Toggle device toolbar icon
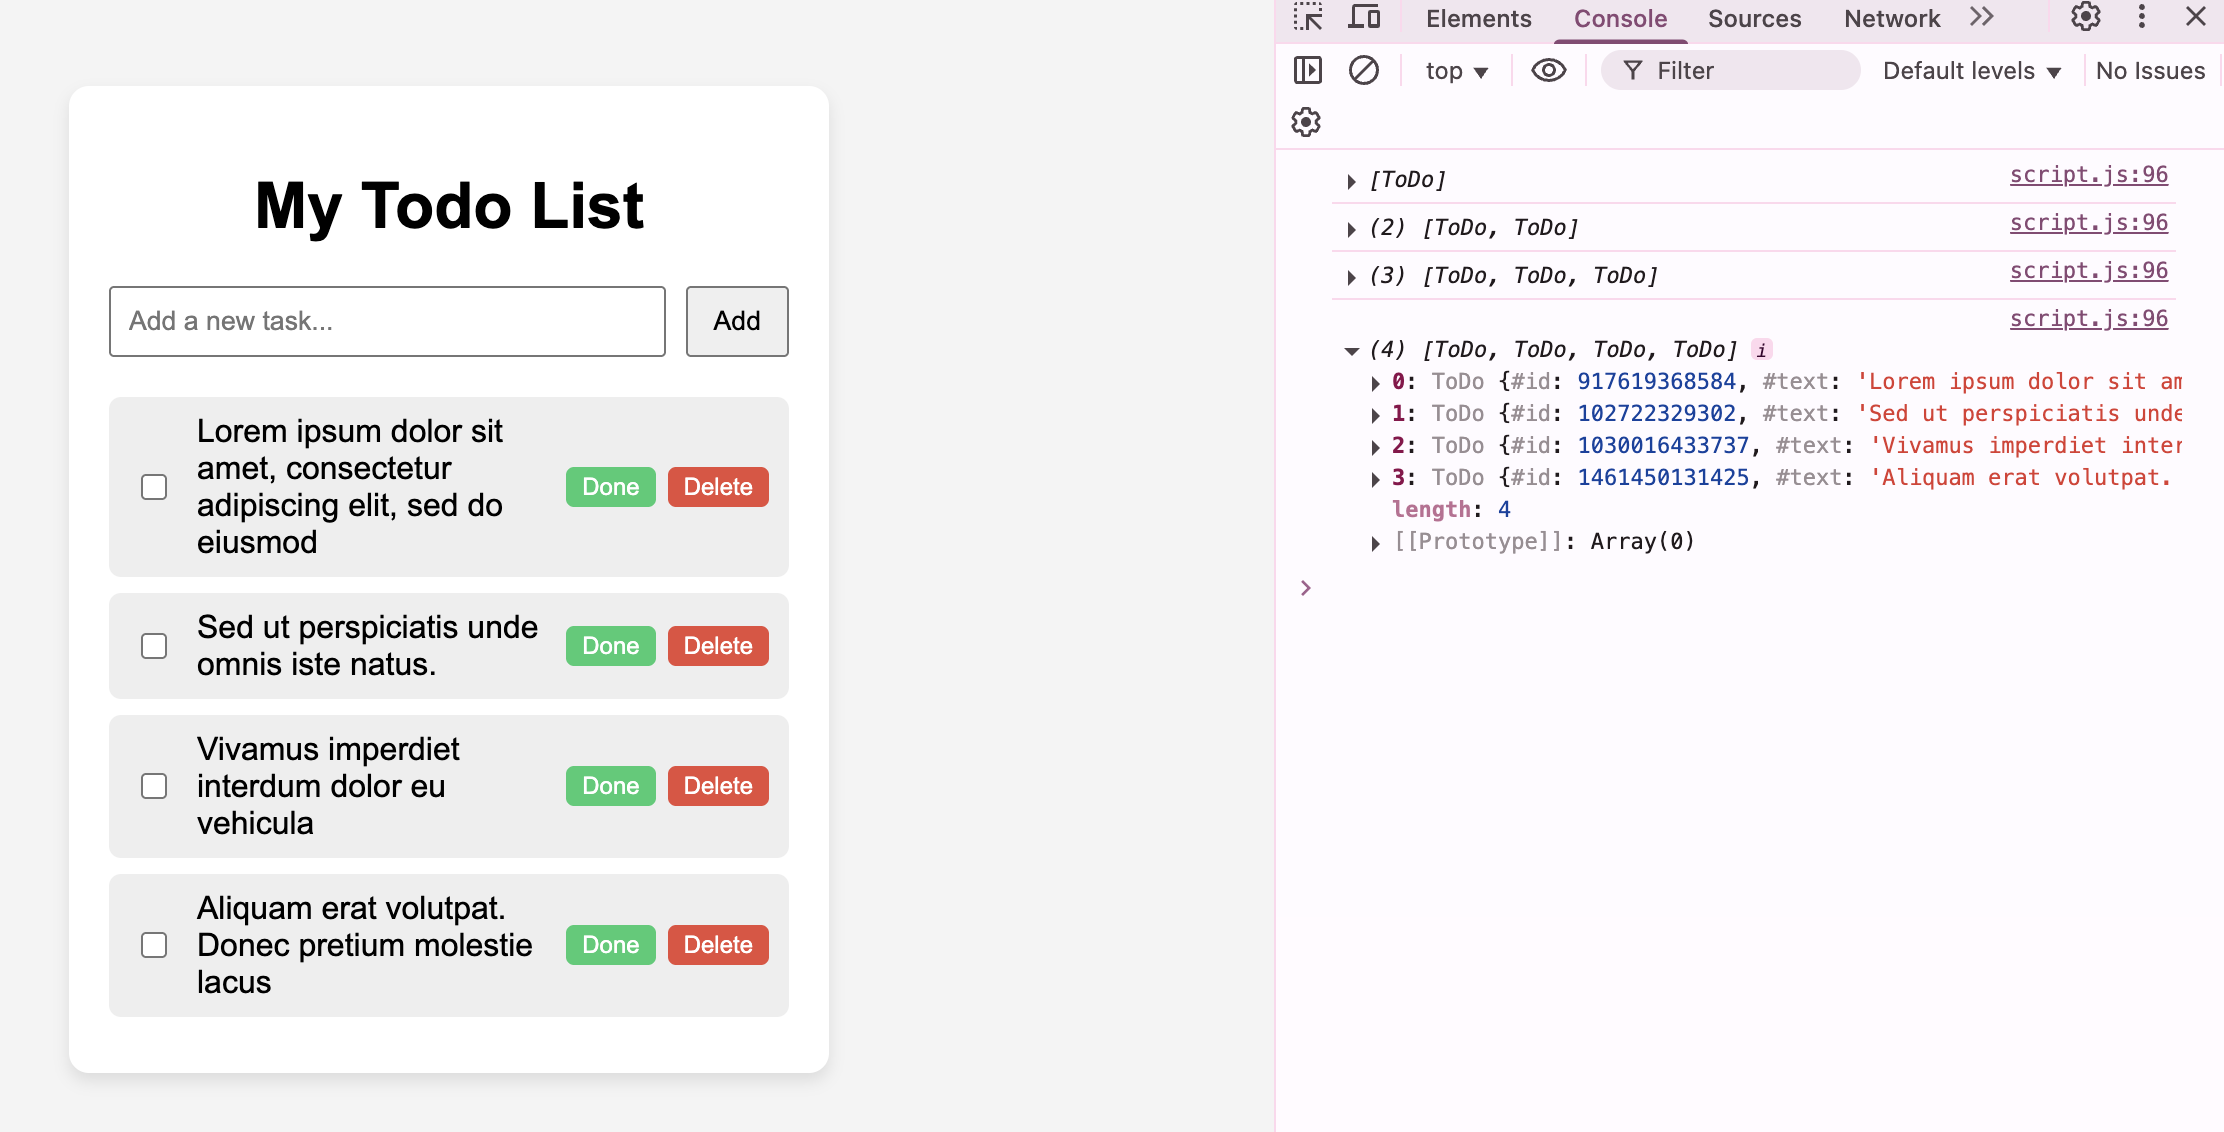2224x1132 pixels. click(1364, 17)
